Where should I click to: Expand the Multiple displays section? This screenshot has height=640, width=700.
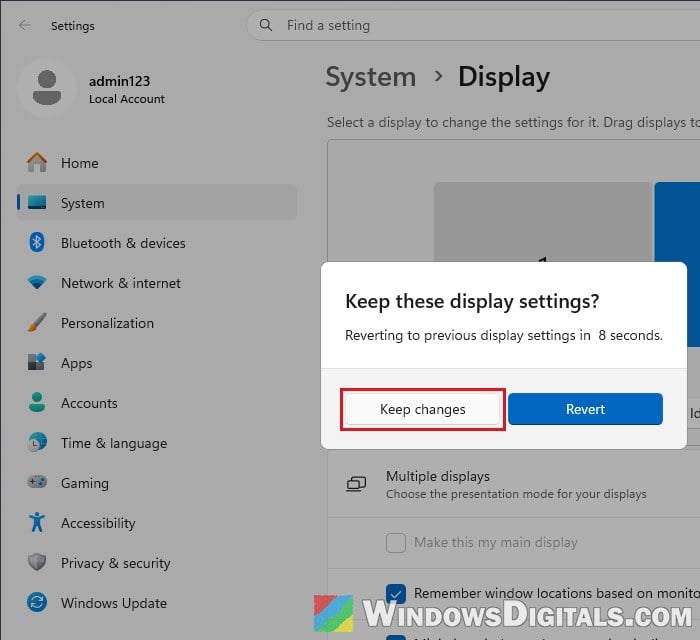(x=513, y=484)
